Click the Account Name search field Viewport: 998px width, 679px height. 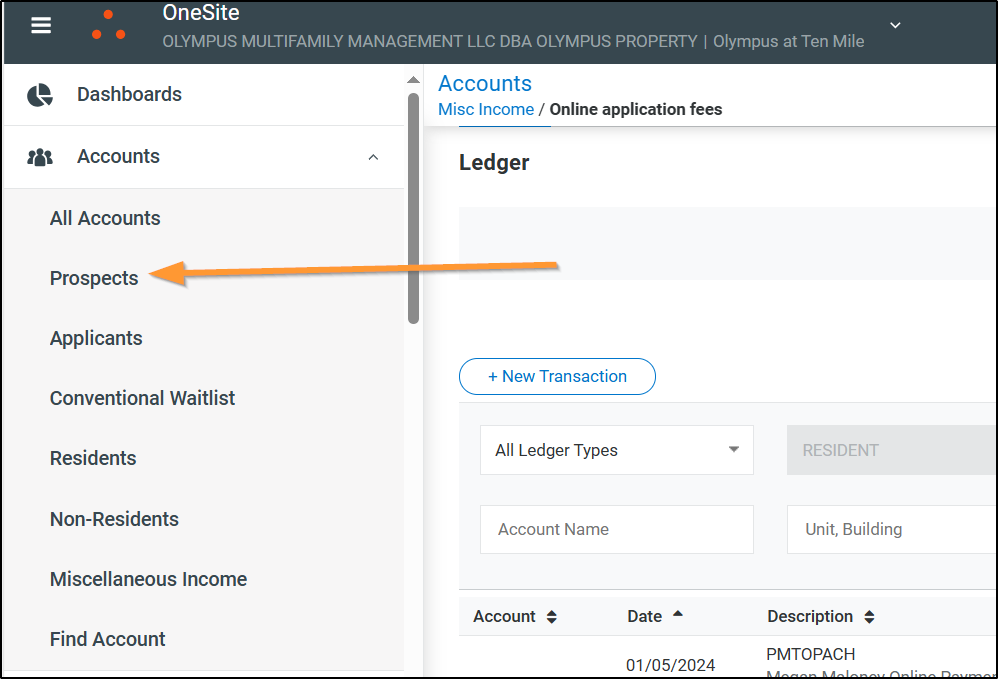616,529
